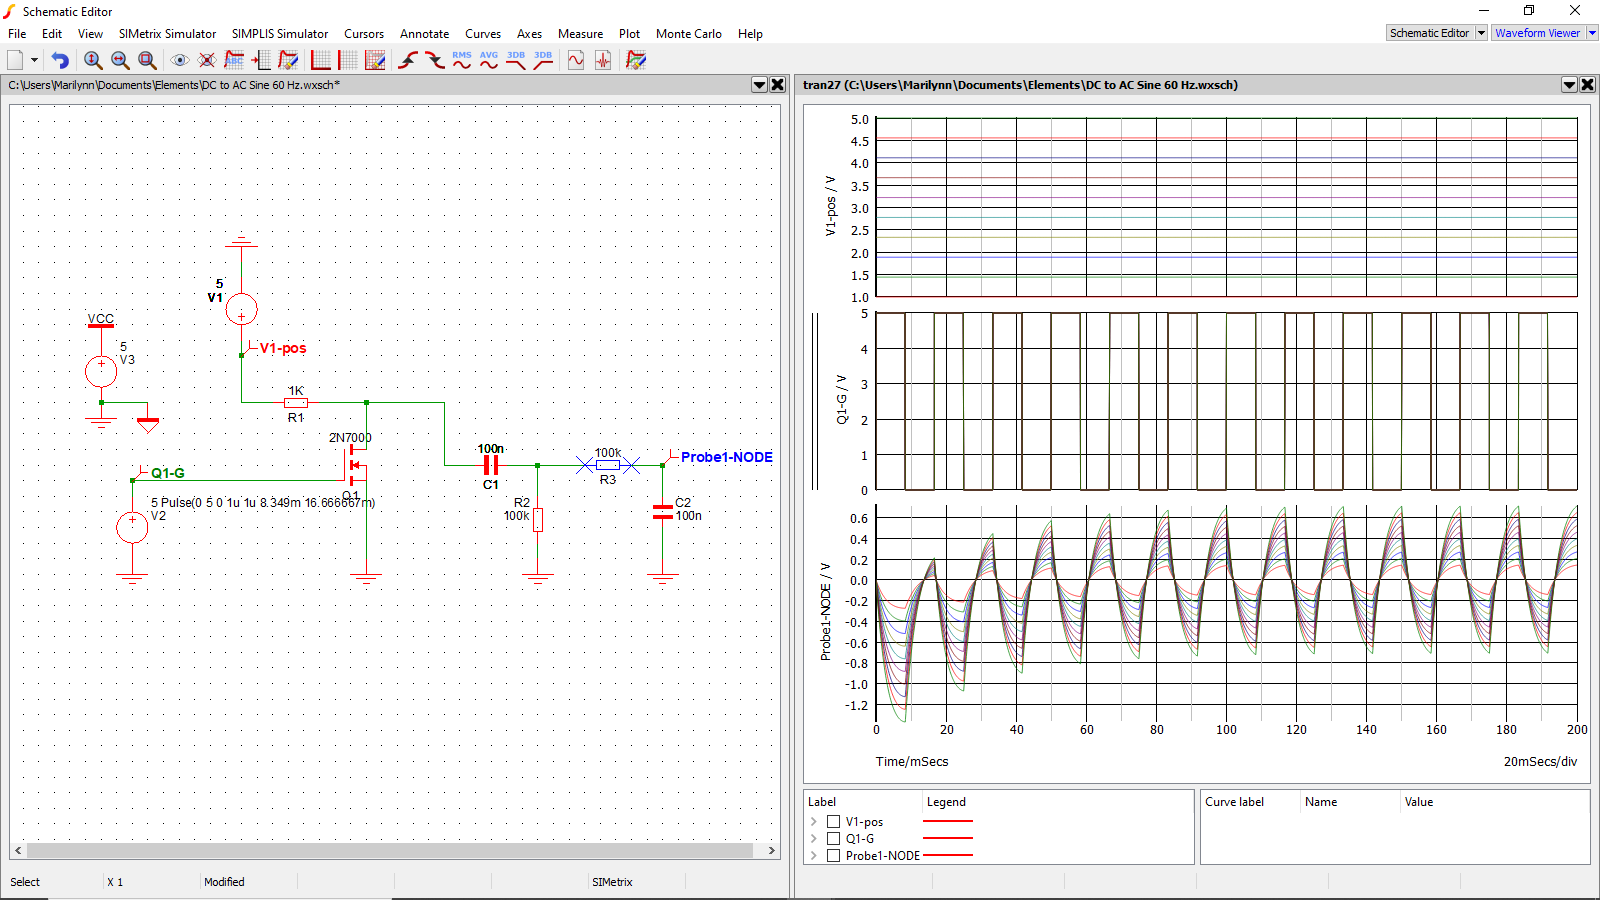Open the Measure menu
Viewport: 1600px width, 900px height.
tap(580, 34)
